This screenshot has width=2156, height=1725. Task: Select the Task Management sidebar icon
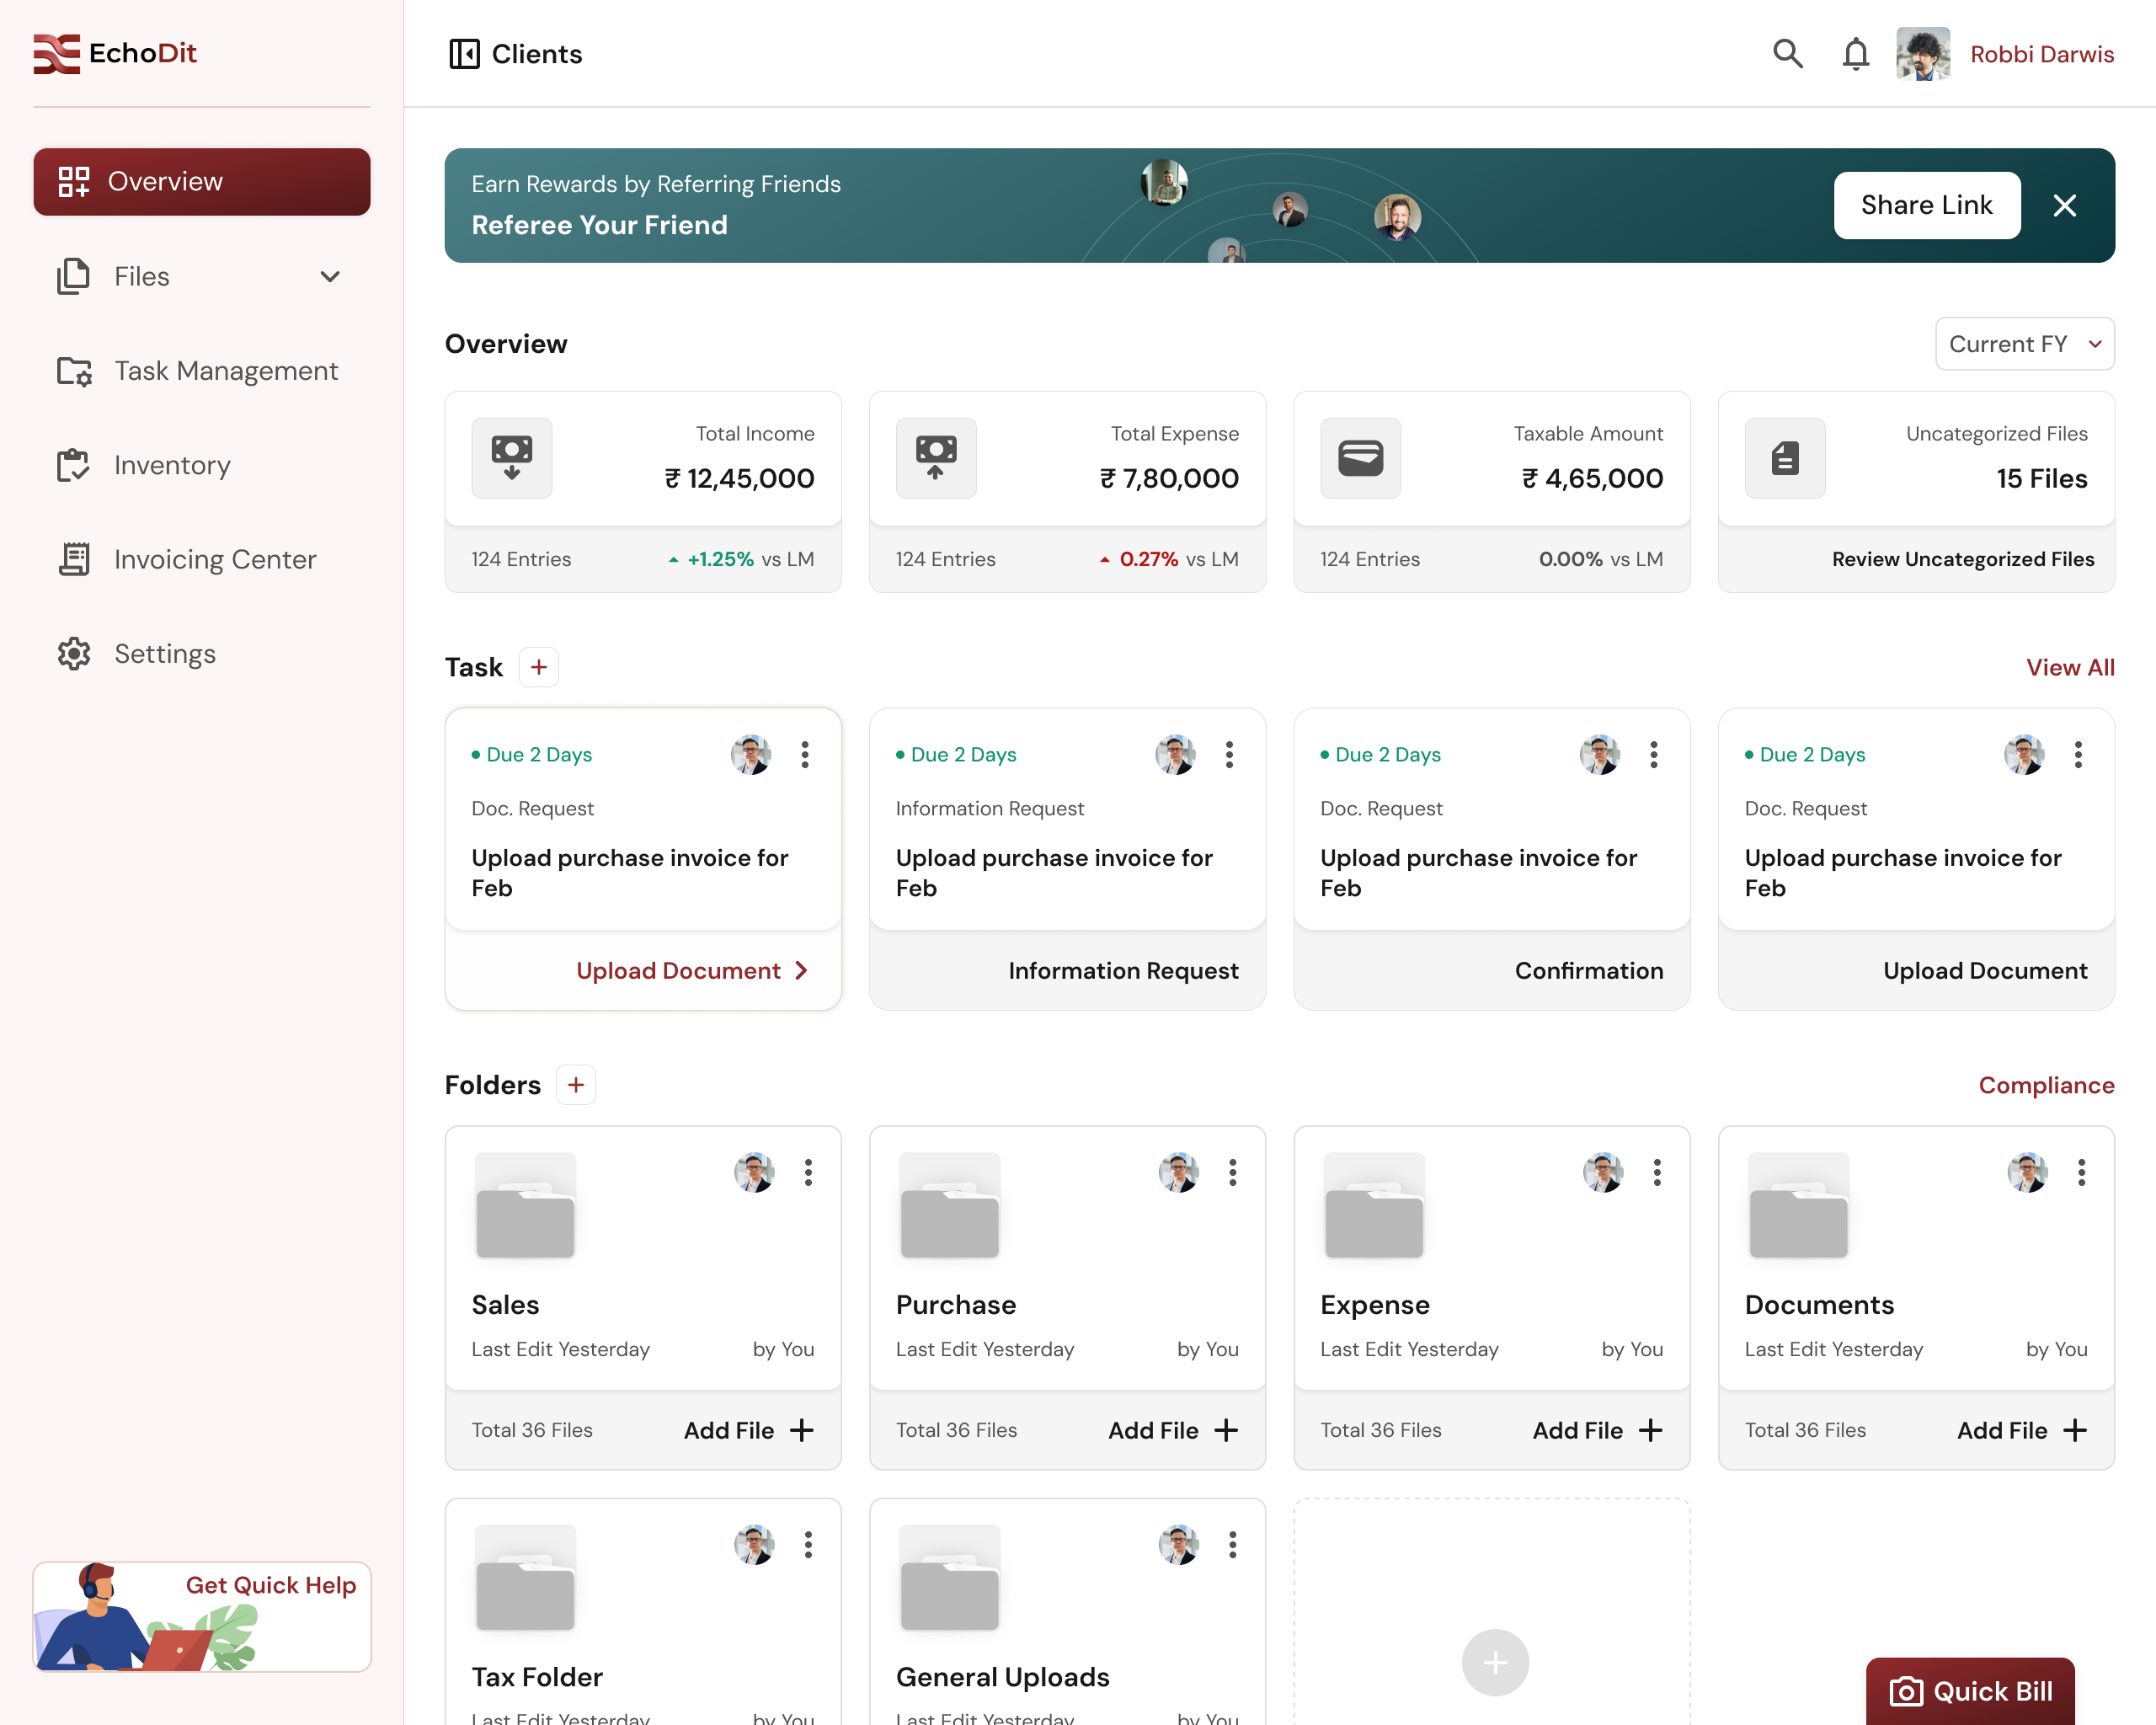pyautogui.click(x=73, y=370)
